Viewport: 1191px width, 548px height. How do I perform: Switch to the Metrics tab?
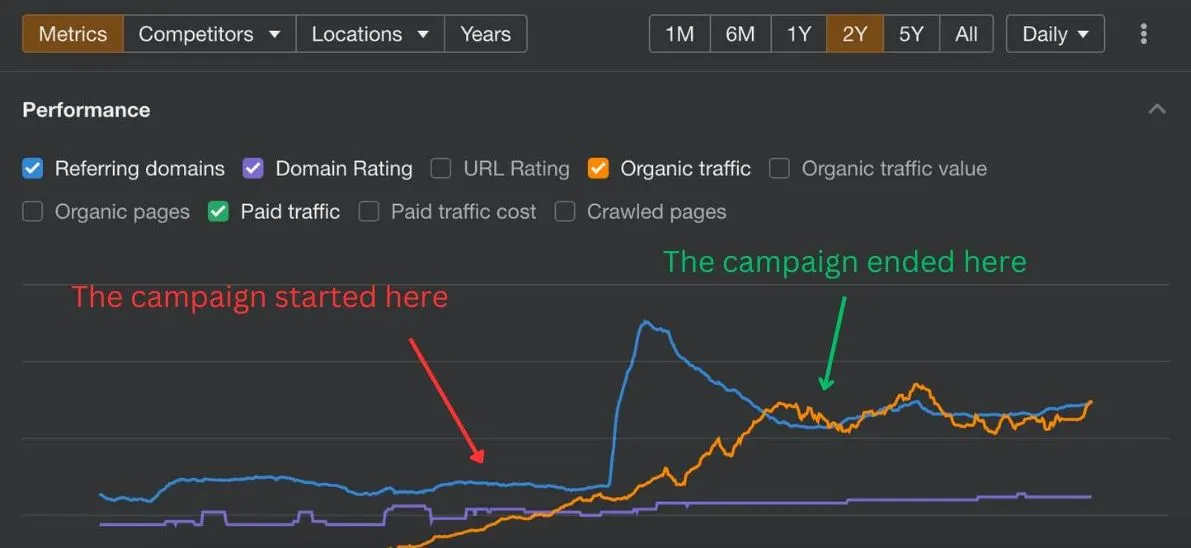[73, 34]
